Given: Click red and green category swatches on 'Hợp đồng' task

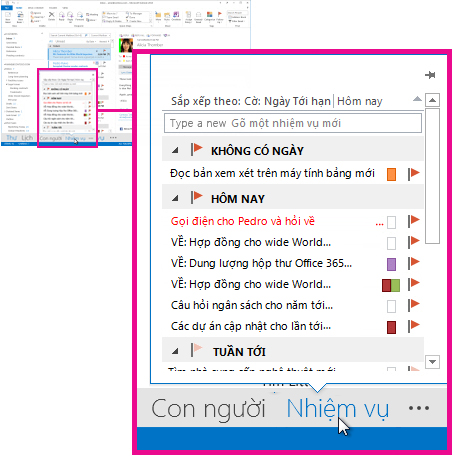Looking at the screenshot, I should (x=391, y=285).
